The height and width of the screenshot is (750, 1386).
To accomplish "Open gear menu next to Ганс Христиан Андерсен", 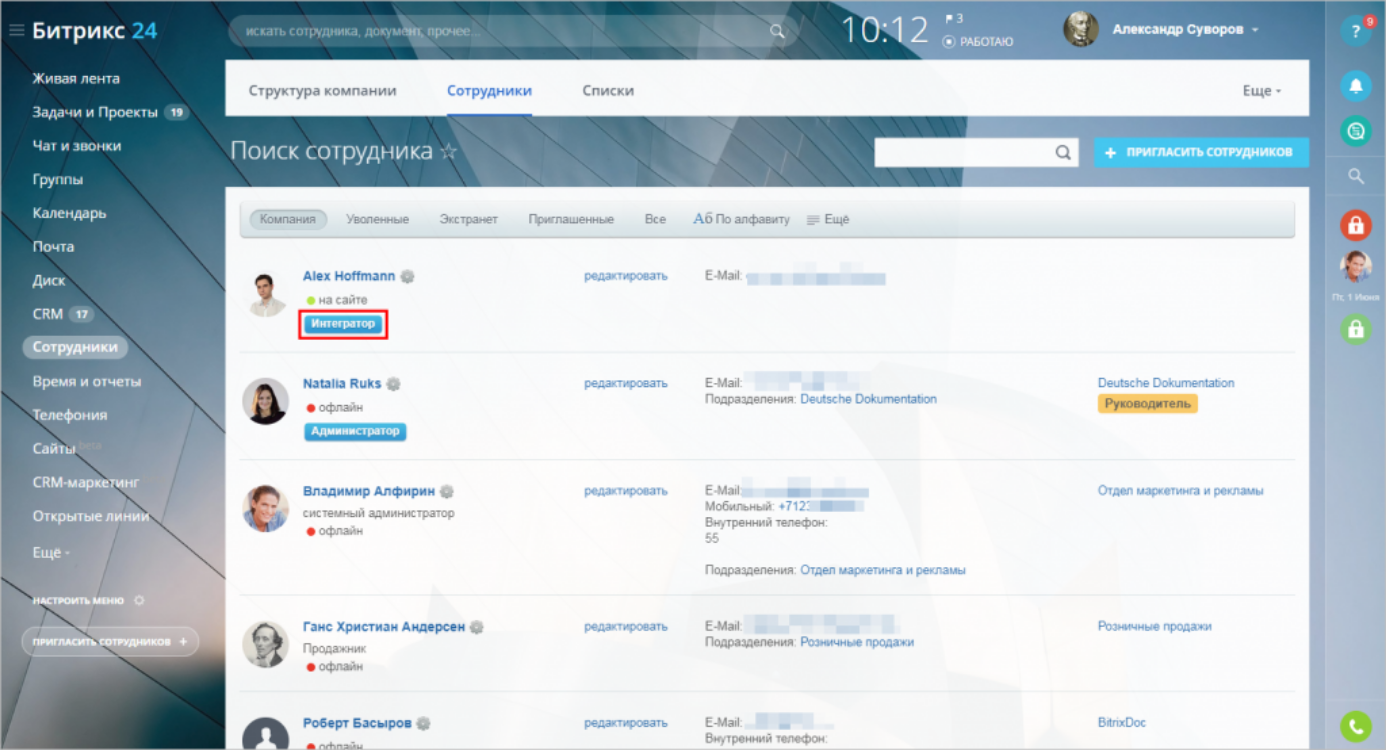I will point(477,627).
